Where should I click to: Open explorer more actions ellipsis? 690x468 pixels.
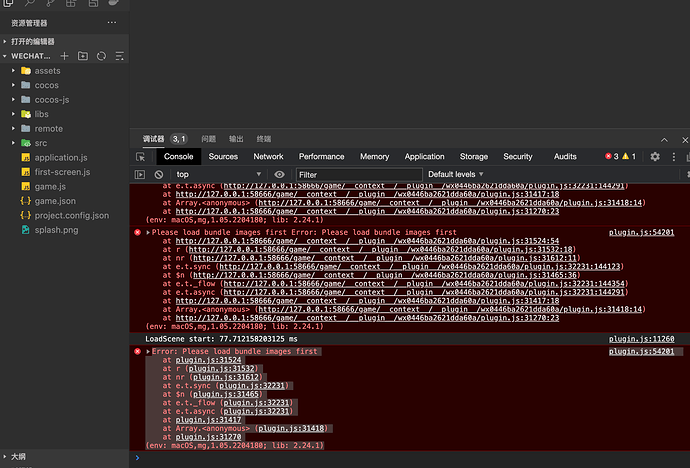click(x=112, y=22)
